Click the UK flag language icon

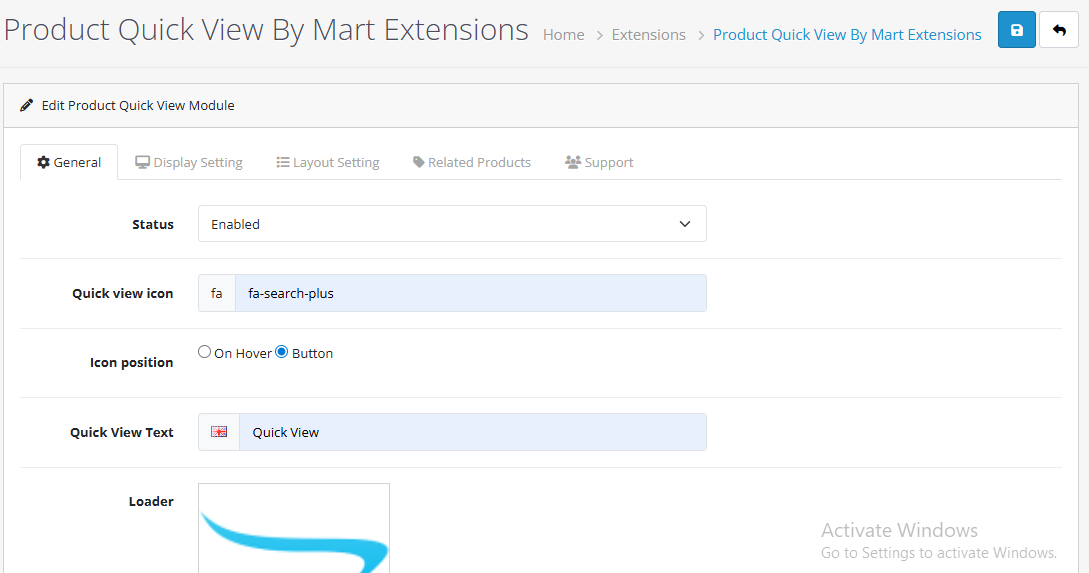pyautogui.click(x=219, y=432)
